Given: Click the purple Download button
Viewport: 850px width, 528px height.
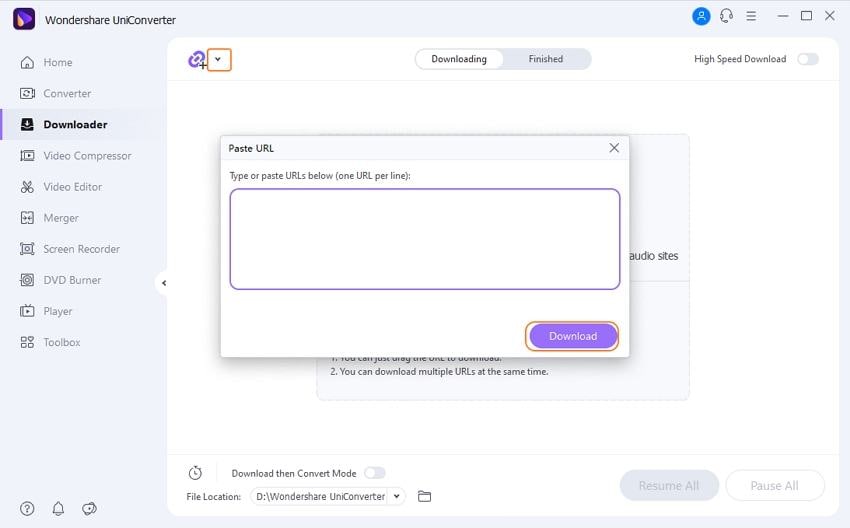Looking at the screenshot, I should [x=573, y=336].
